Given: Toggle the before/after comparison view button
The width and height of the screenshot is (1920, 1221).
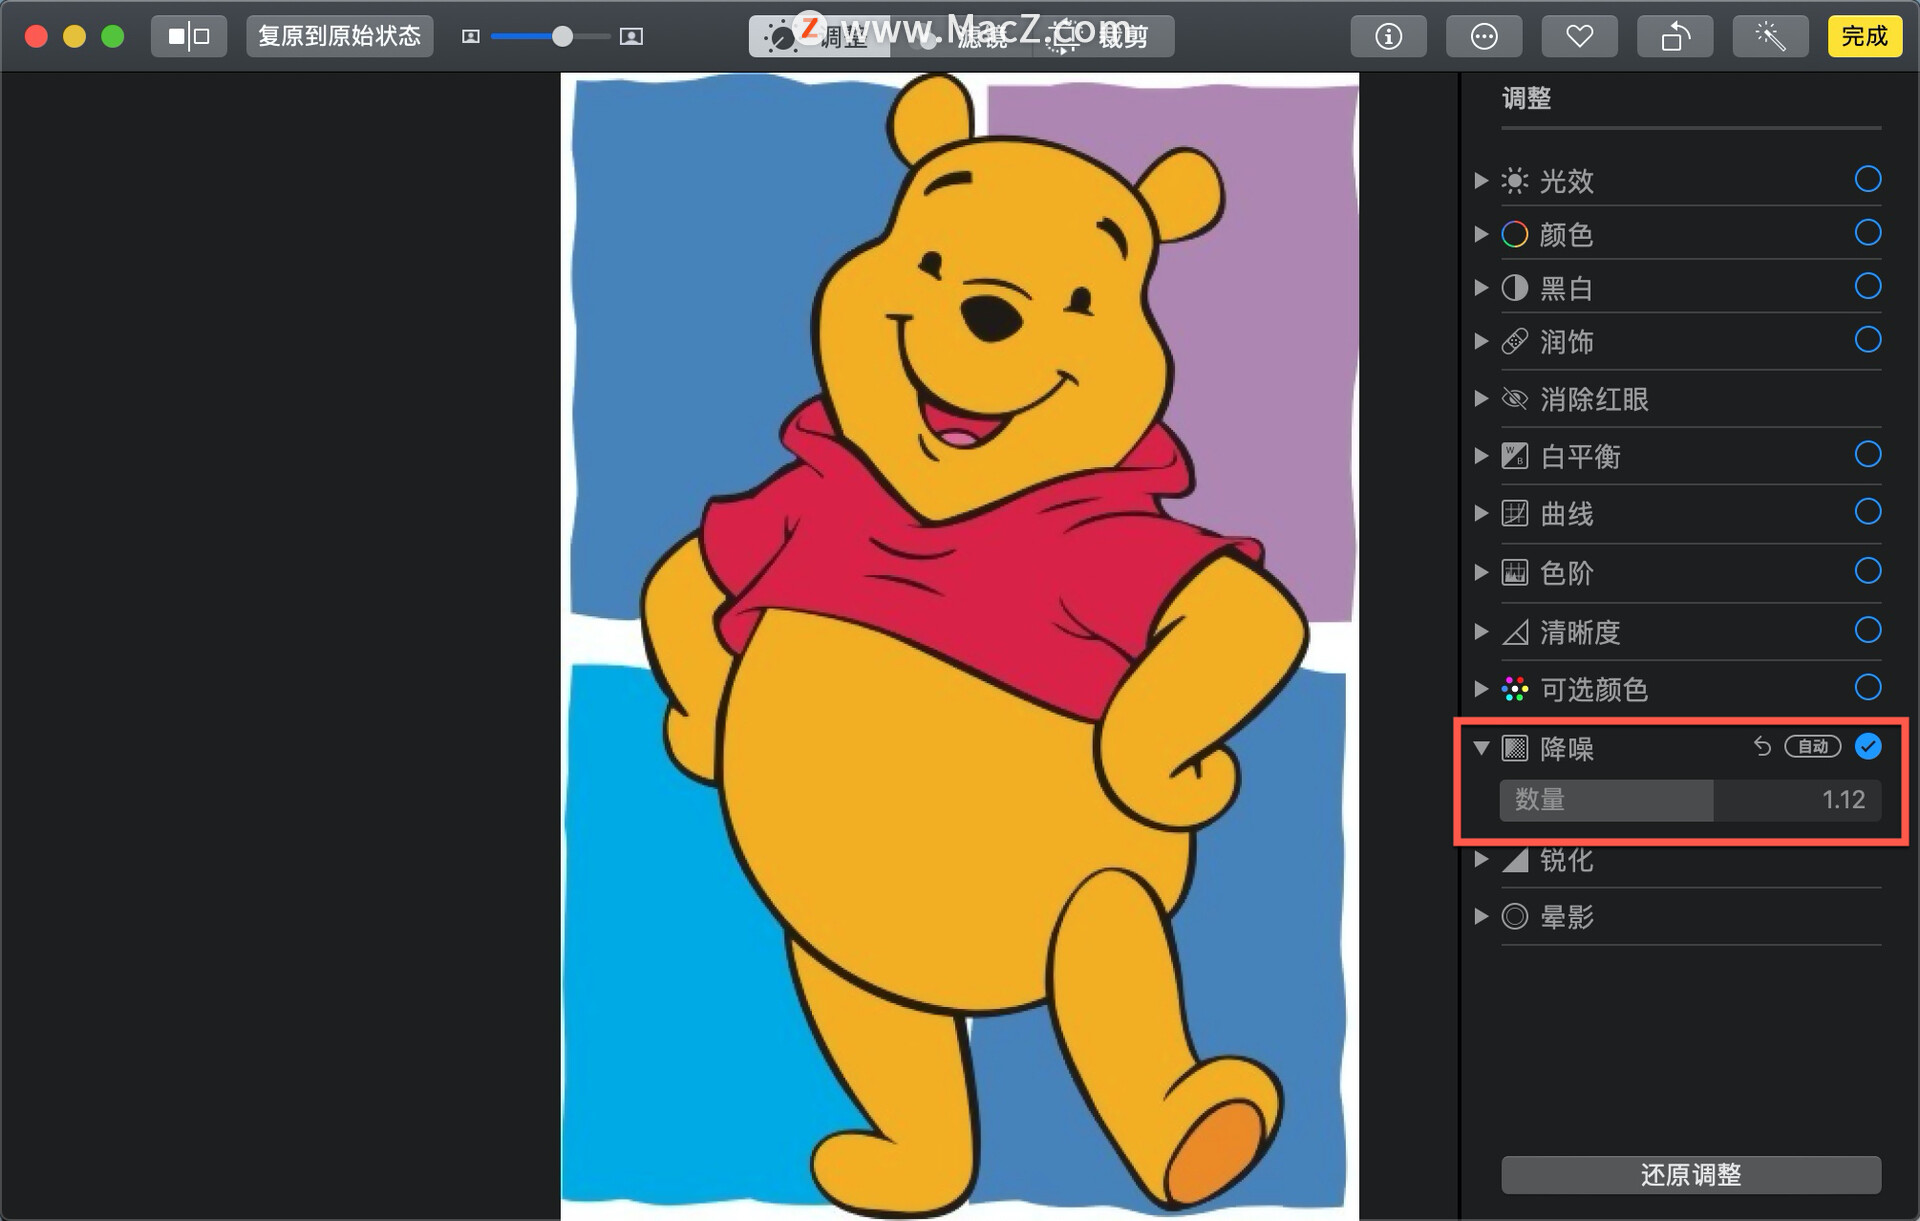Looking at the screenshot, I should pyautogui.click(x=189, y=37).
